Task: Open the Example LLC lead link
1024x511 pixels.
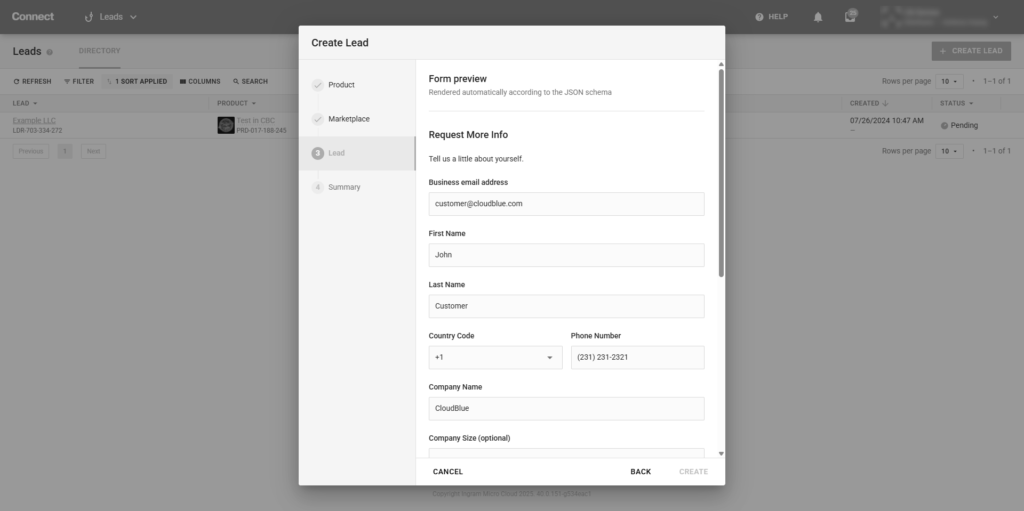Action: (x=34, y=120)
